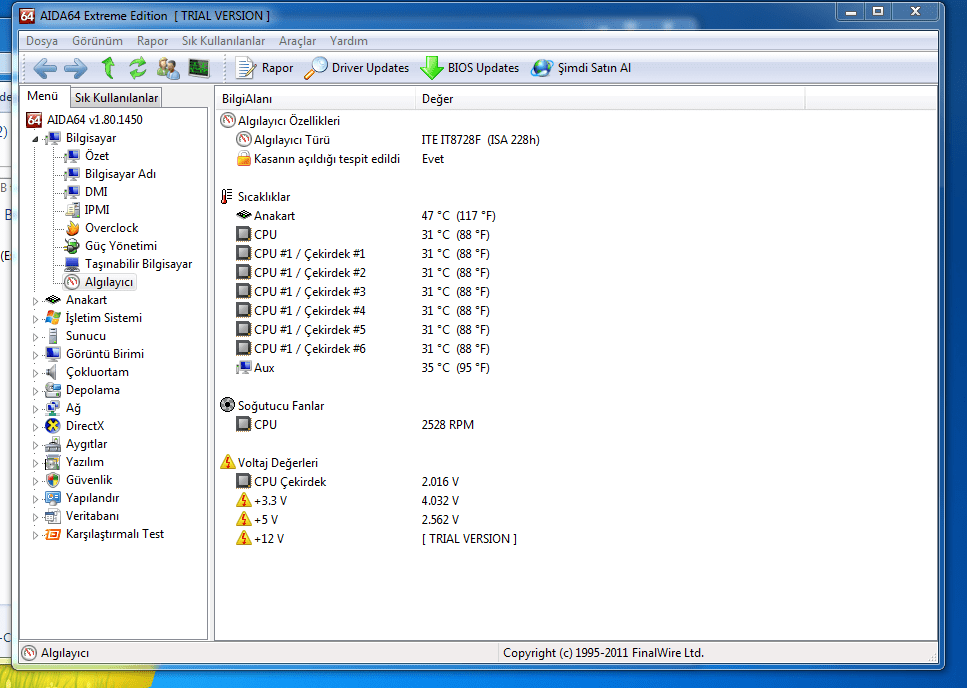Click the Taşınabilir Bilgisayar laptop icon

click(x=72, y=264)
